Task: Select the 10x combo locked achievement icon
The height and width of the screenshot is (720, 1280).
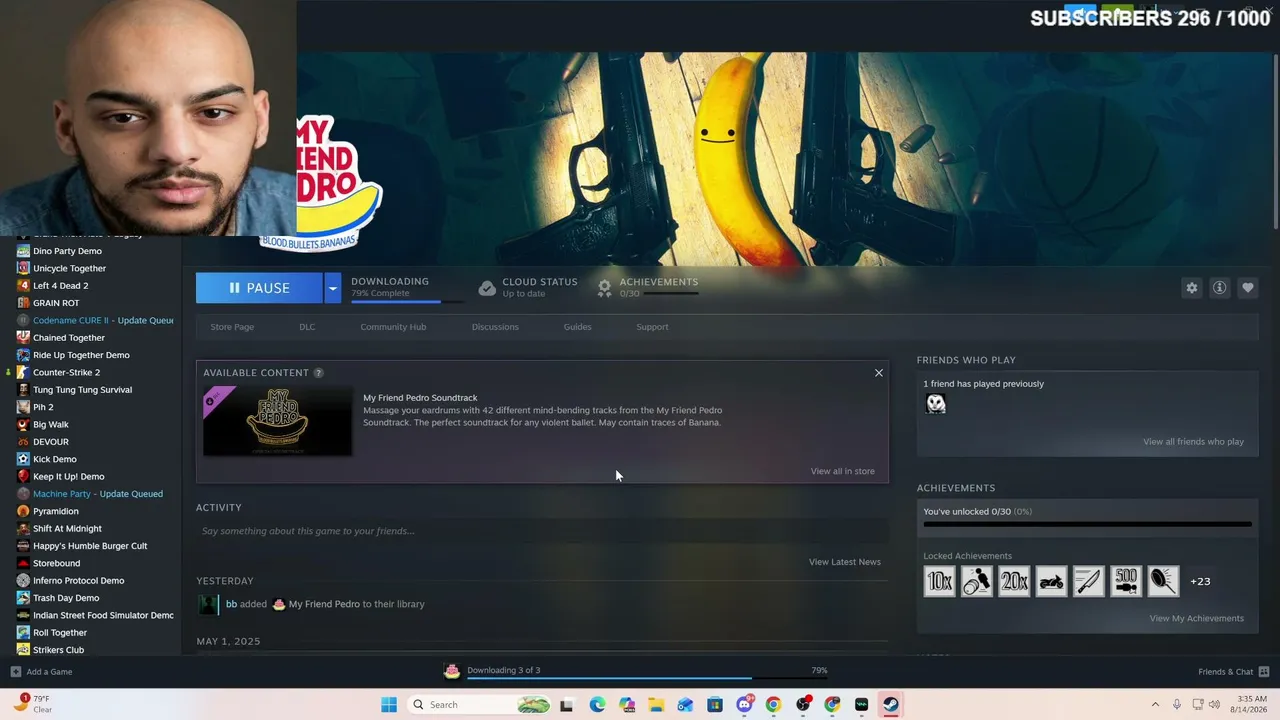Action: click(939, 581)
